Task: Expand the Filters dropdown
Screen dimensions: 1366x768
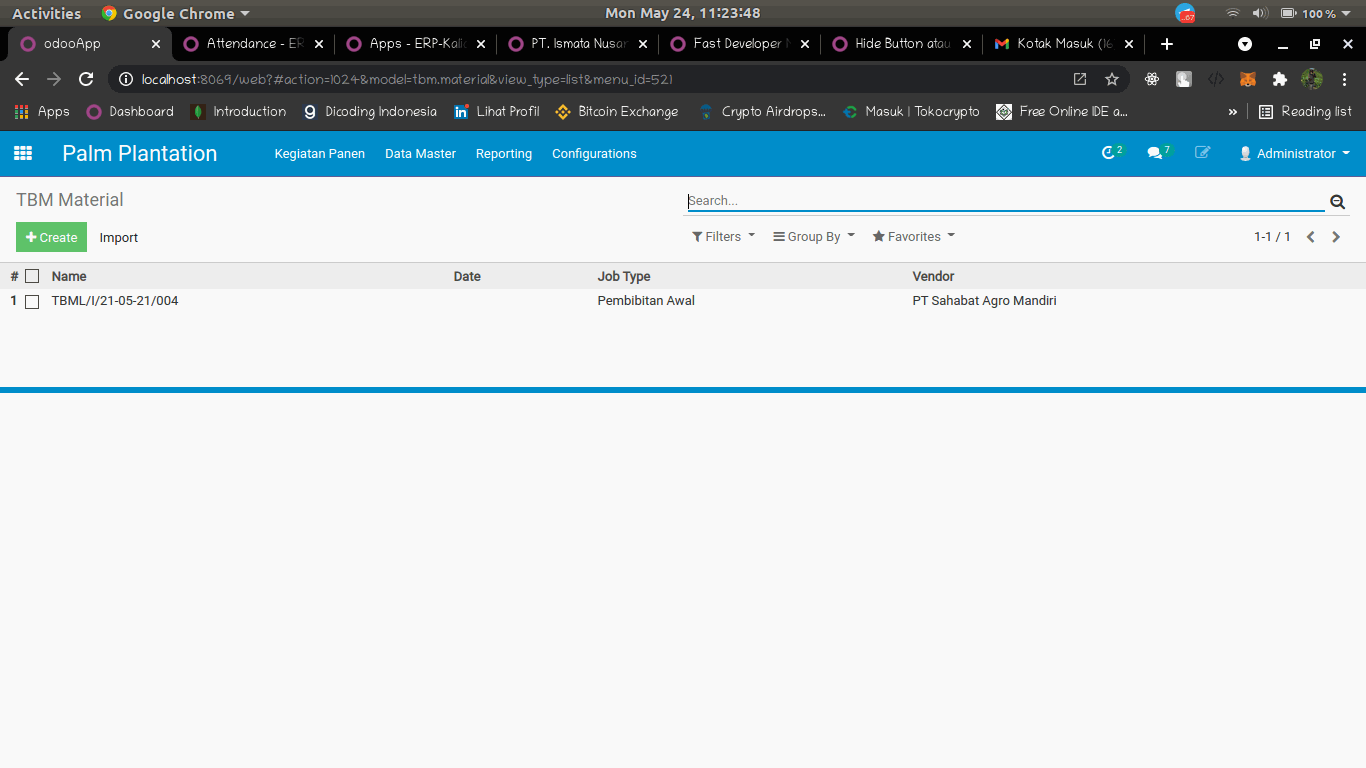Action: coord(723,237)
